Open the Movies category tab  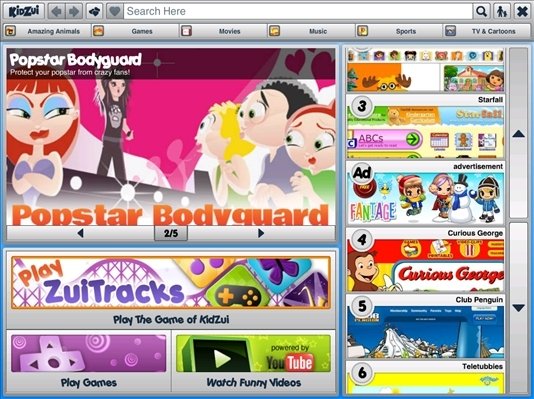tap(222, 31)
